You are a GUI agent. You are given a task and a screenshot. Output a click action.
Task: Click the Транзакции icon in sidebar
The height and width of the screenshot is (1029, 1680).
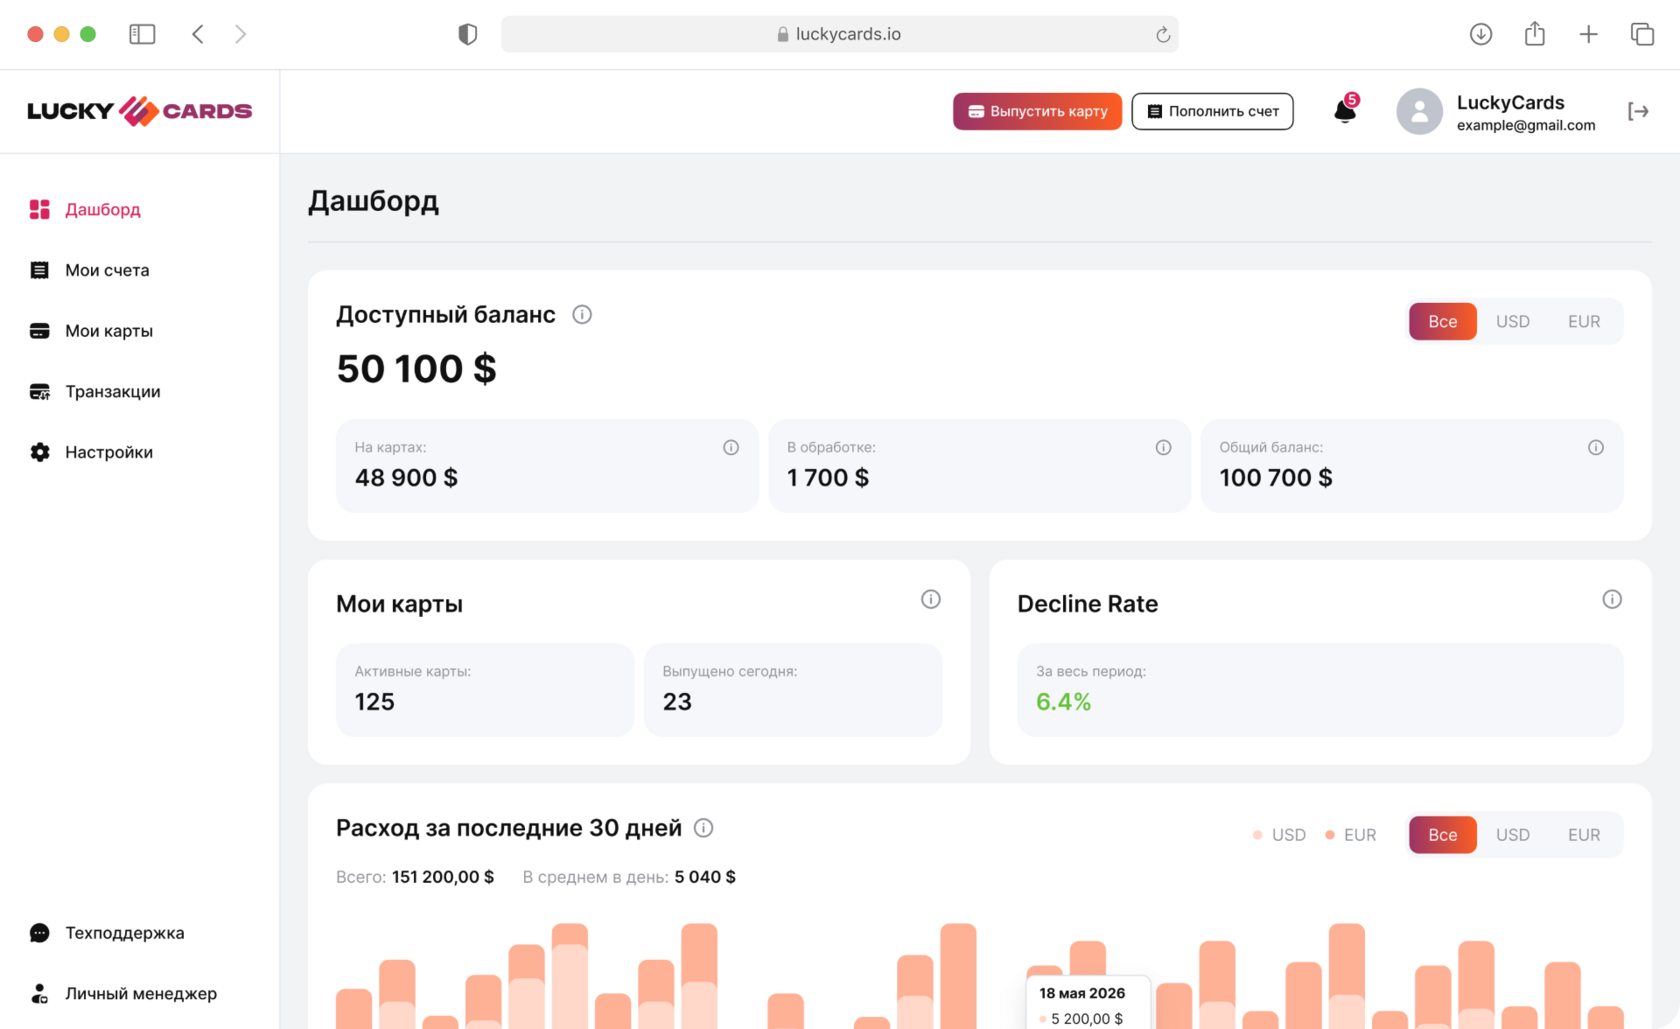(39, 392)
